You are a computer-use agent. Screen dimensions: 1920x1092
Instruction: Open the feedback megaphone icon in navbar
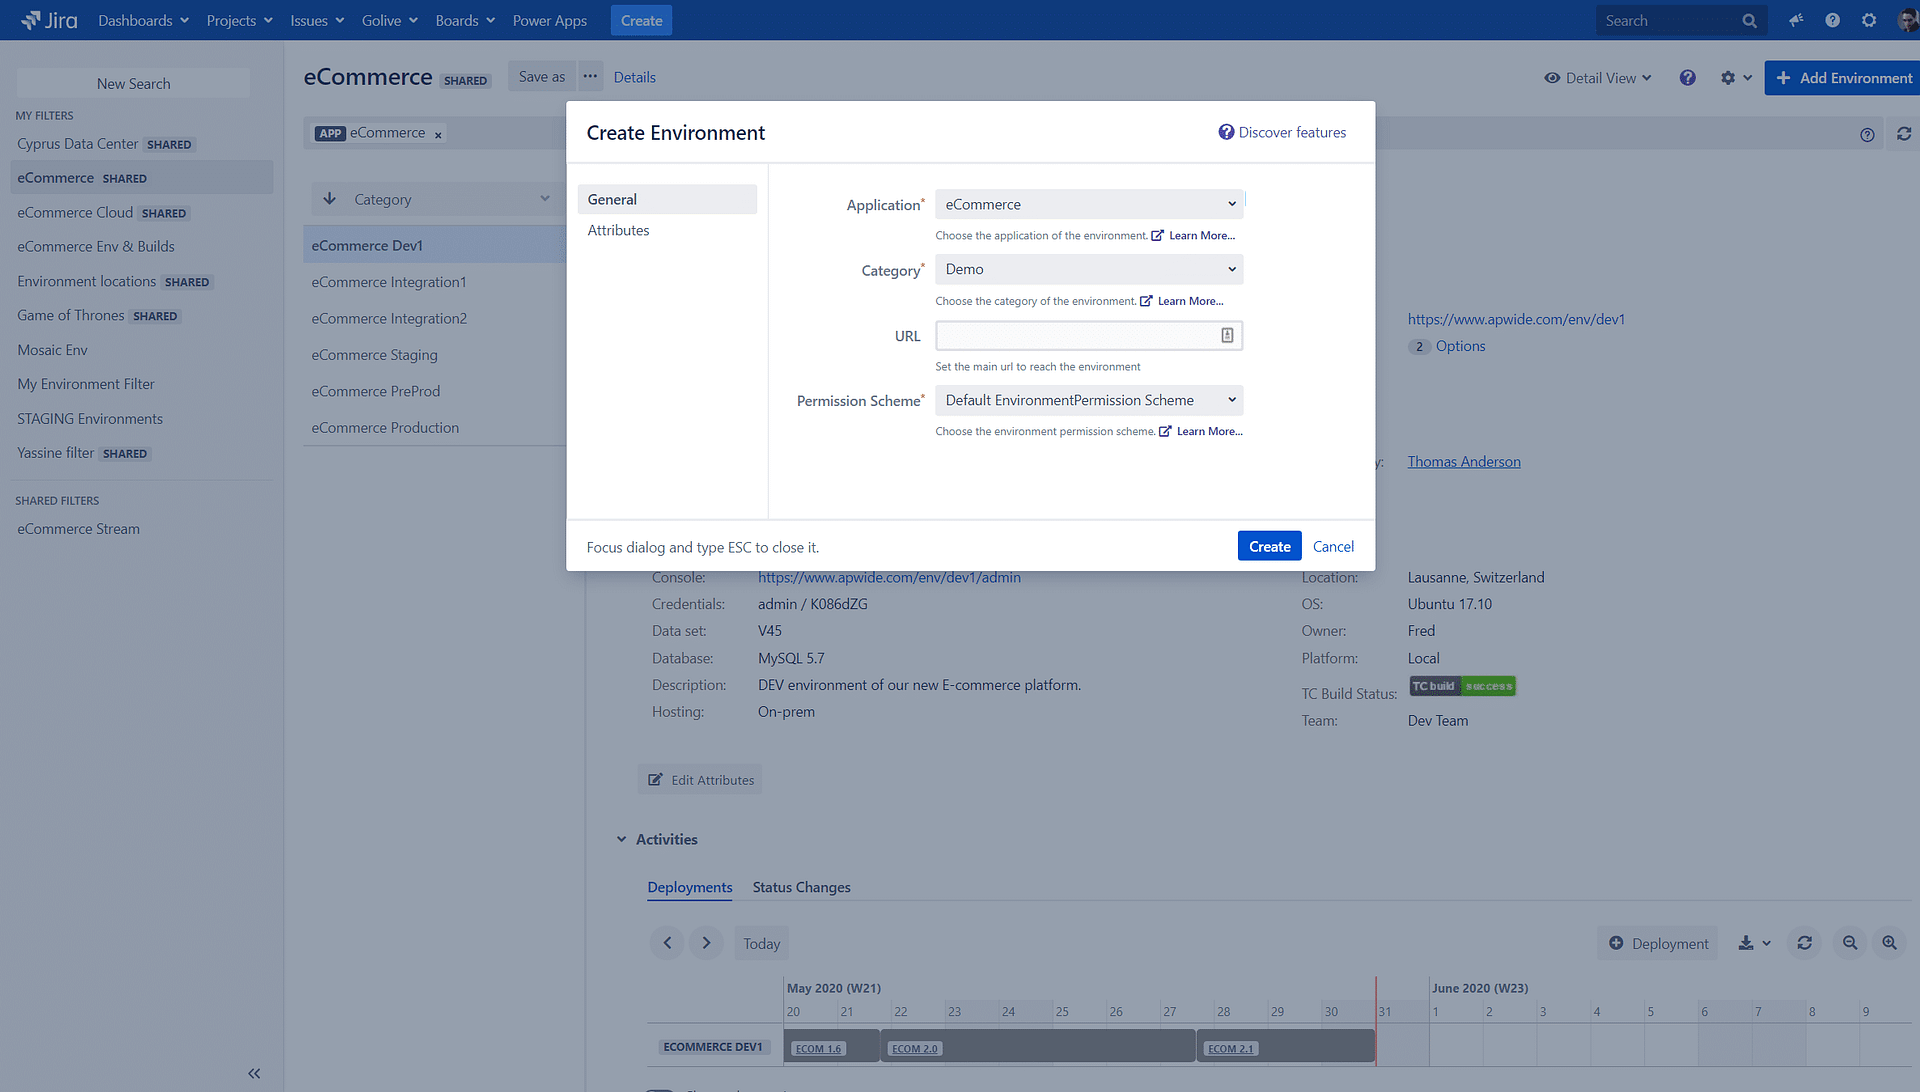(1795, 20)
